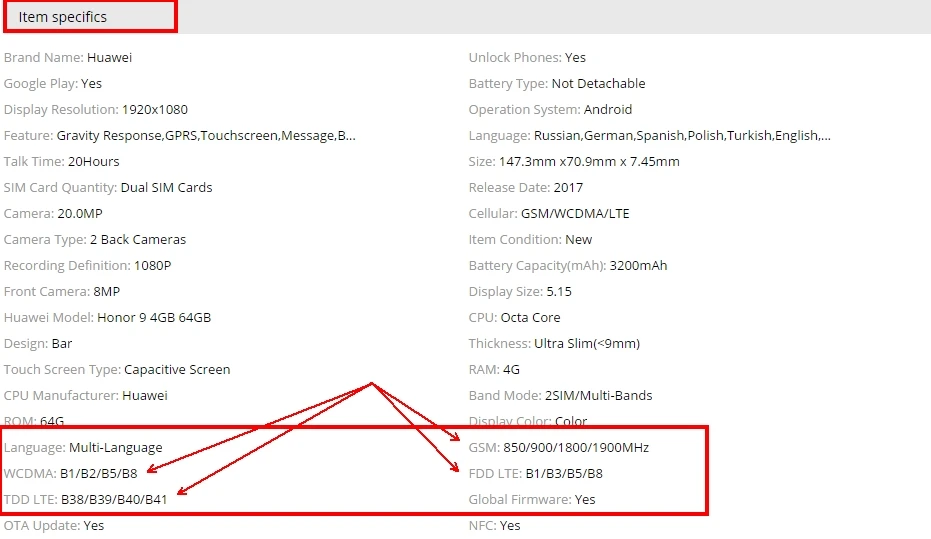Click Global Firmware: Yes entry
Image resolution: width=931 pixels, height=539 pixels.
tap(532, 500)
